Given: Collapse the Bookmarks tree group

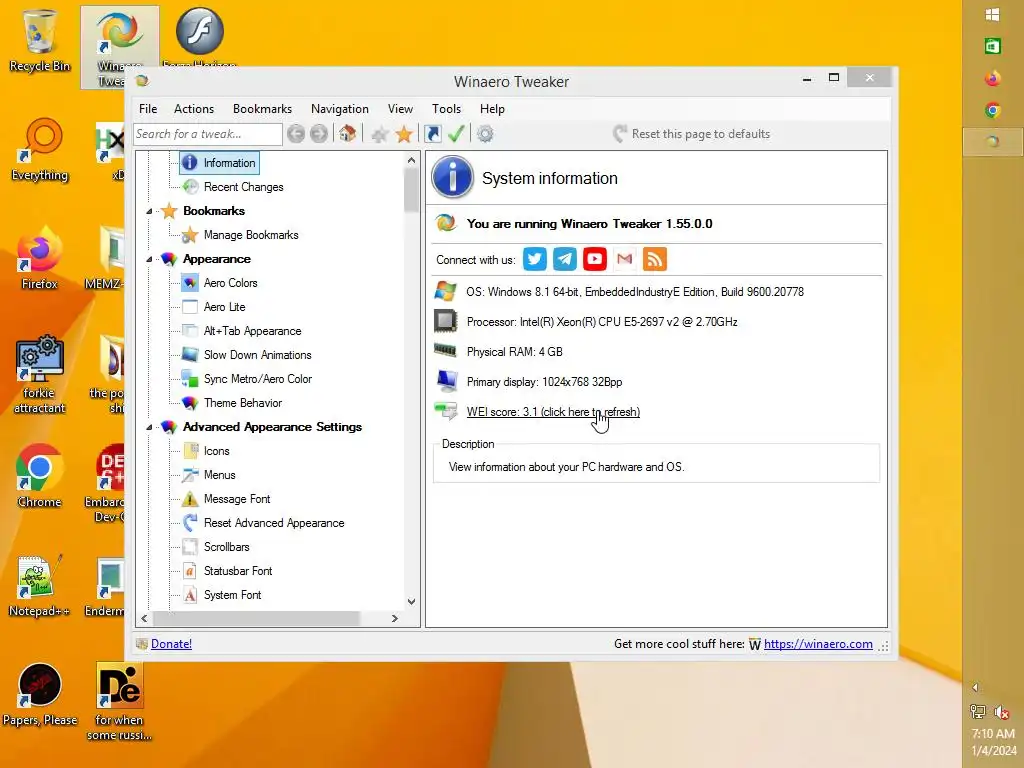Looking at the screenshot, I should pyautogui.click(x=149, y=211).
